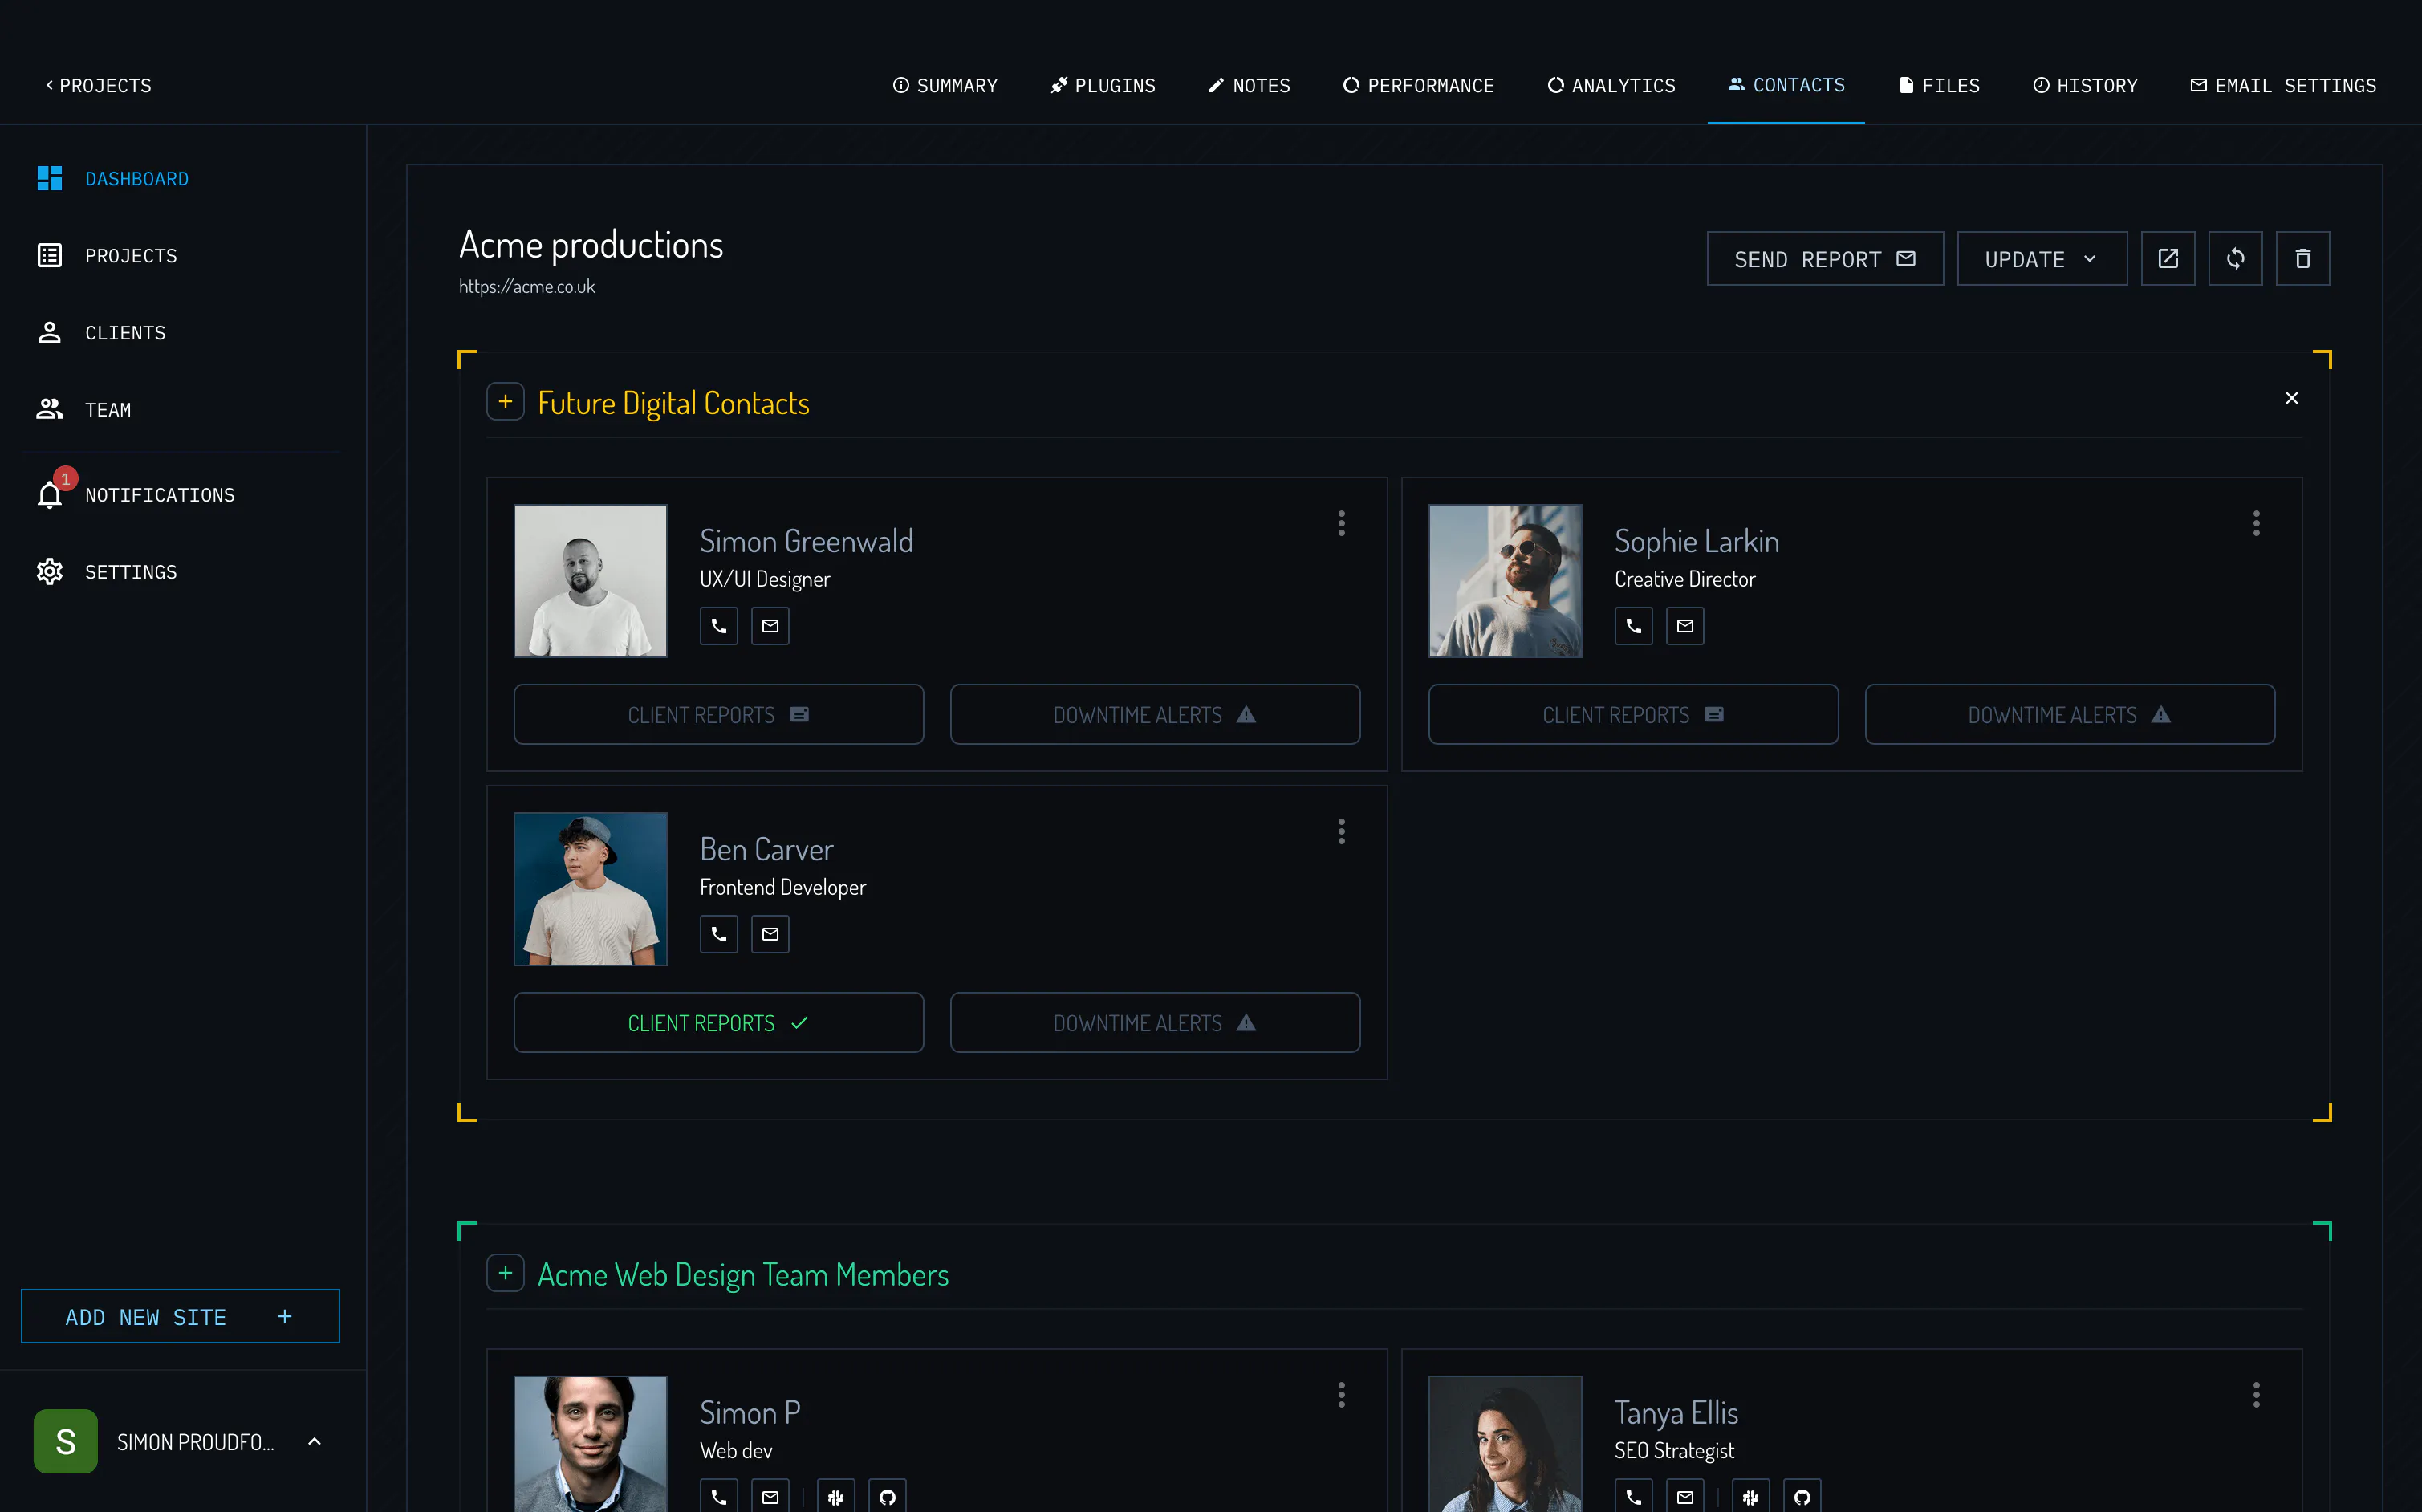Open external link icon for Acme productions
Screen dimensions: 2422x1512
coord(2167,259)
